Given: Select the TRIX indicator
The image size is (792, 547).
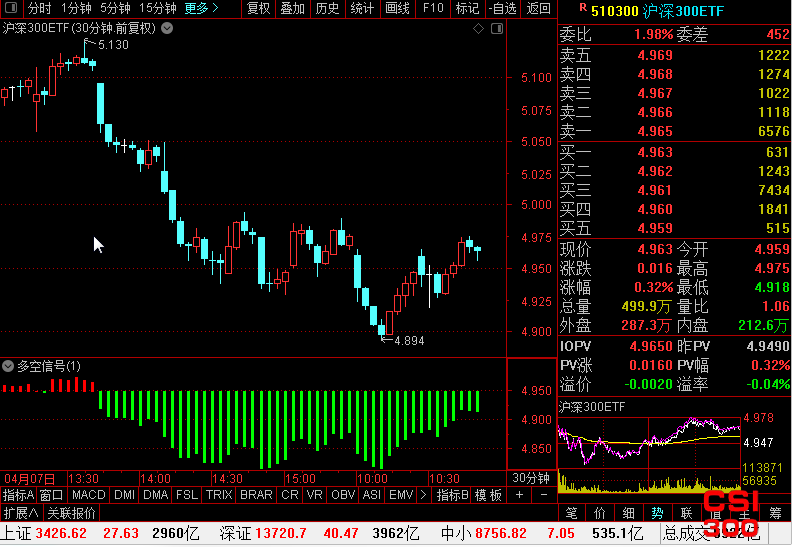Looking at the screenshot, I should point(219,495).
